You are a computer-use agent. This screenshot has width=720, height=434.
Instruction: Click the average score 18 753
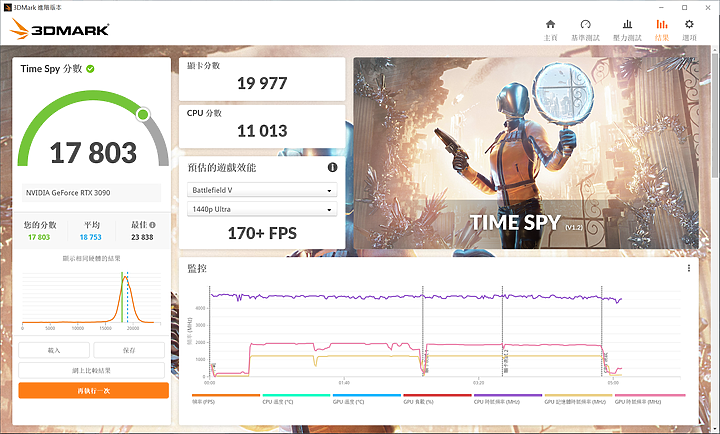point(90,237)
